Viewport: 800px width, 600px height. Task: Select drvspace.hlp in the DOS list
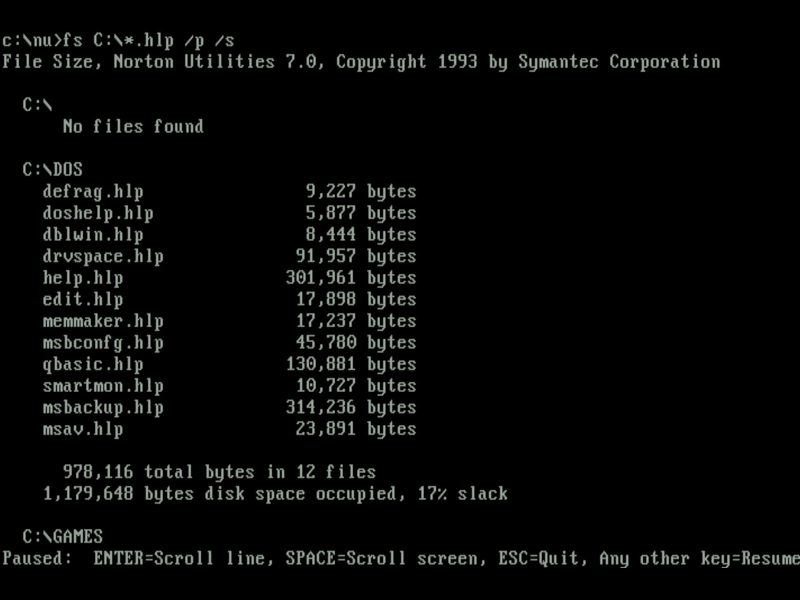pos(103,257)
